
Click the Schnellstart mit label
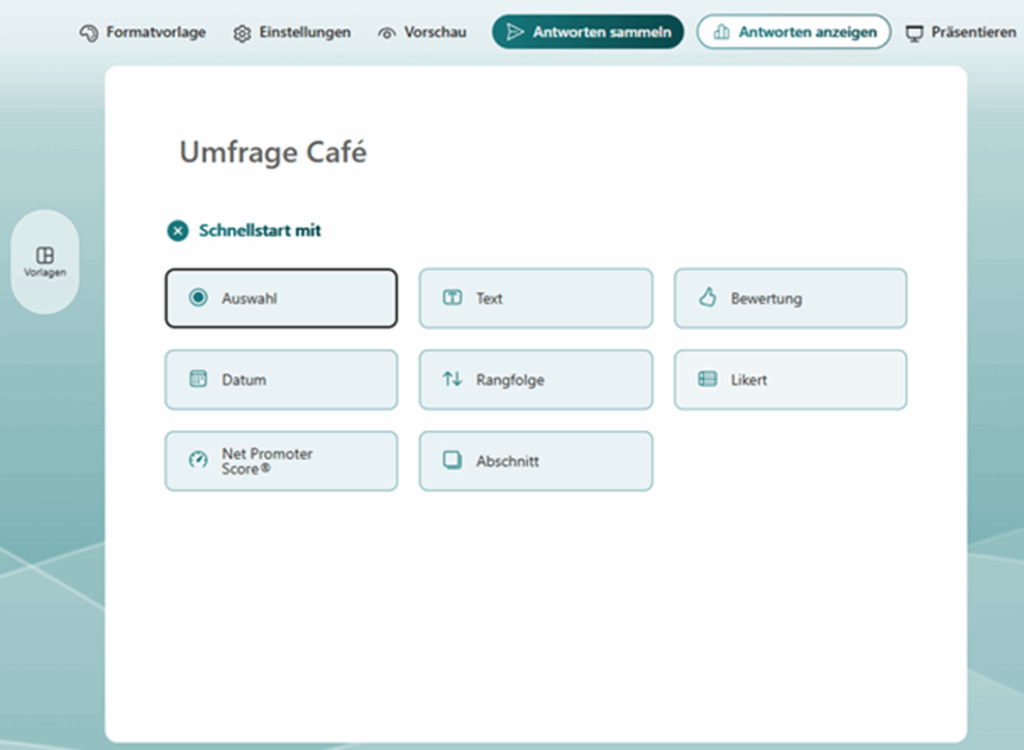(260, 231)
